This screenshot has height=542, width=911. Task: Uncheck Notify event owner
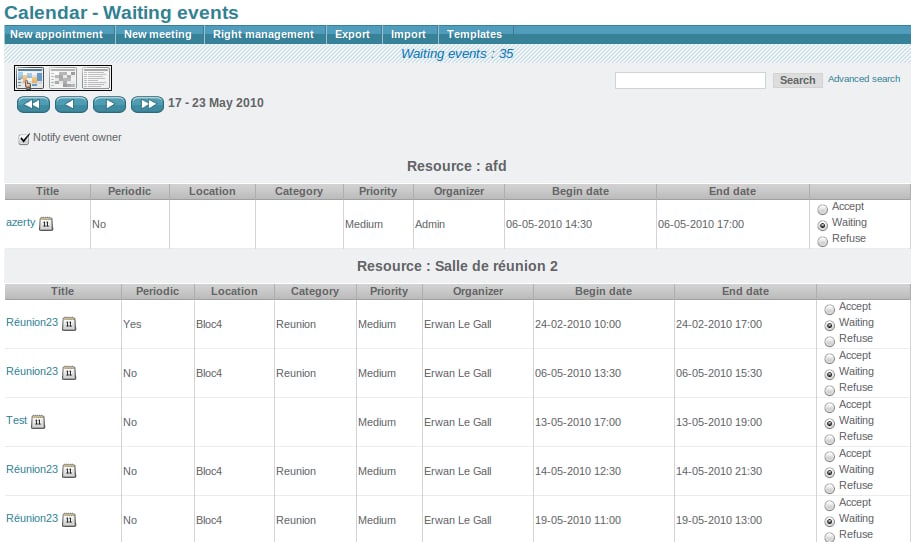pyautogui.click(x=24, y=138)
